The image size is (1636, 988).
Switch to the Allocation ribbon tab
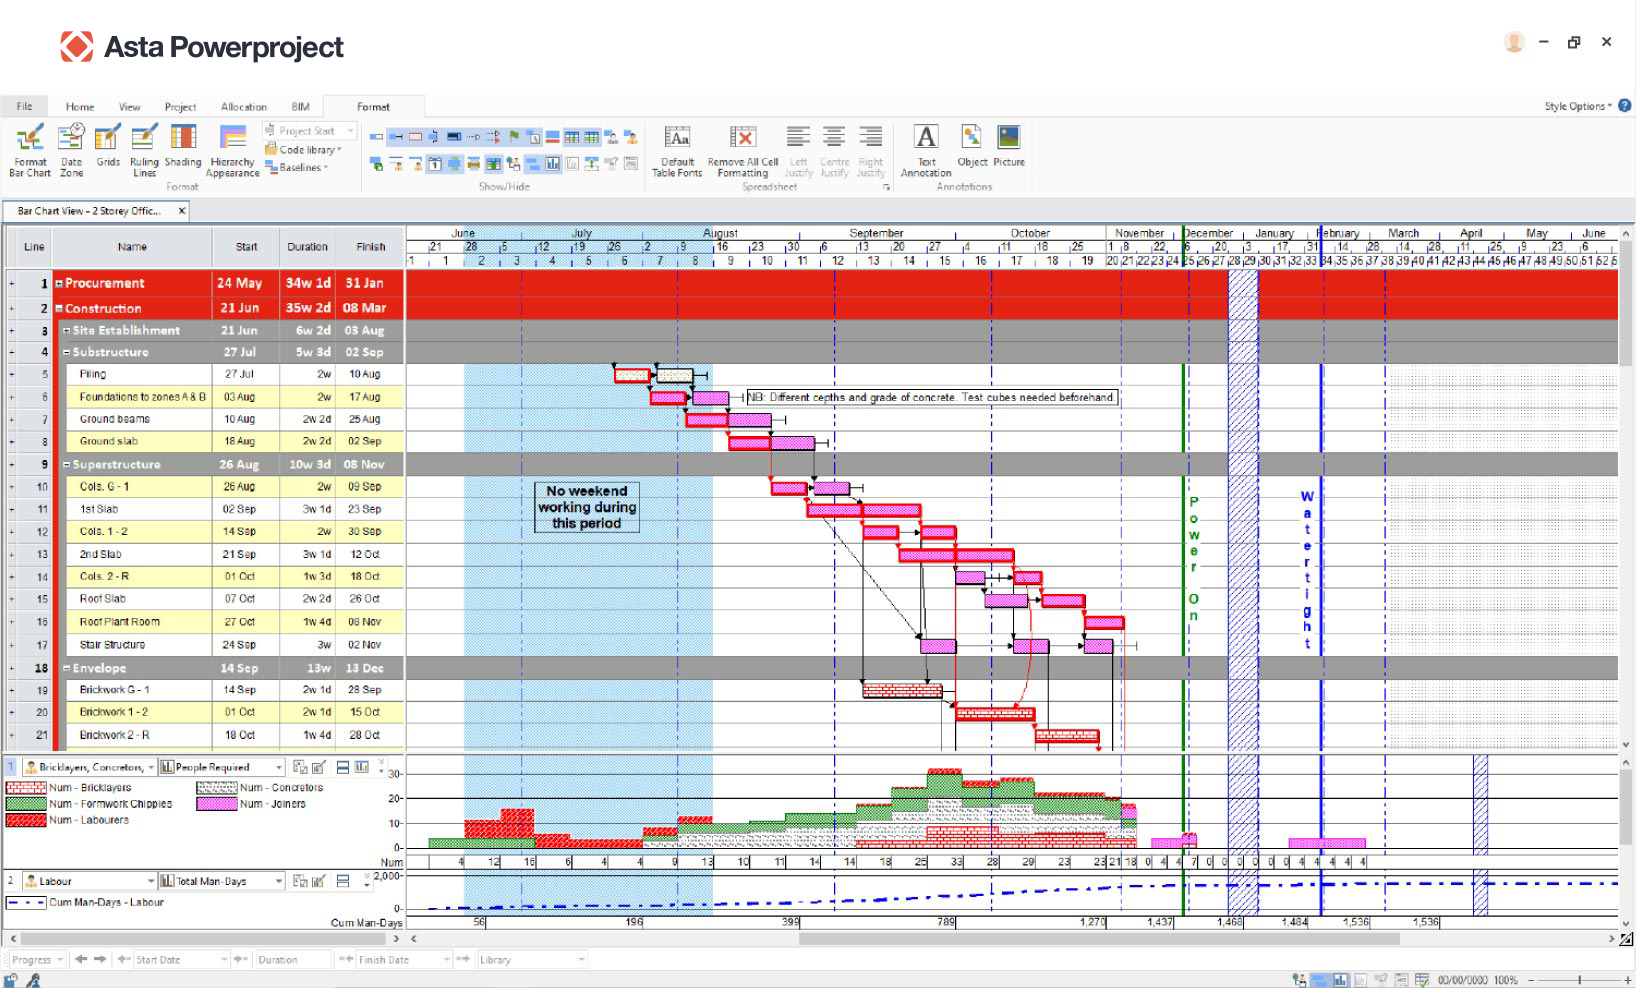tap(244, 107)
